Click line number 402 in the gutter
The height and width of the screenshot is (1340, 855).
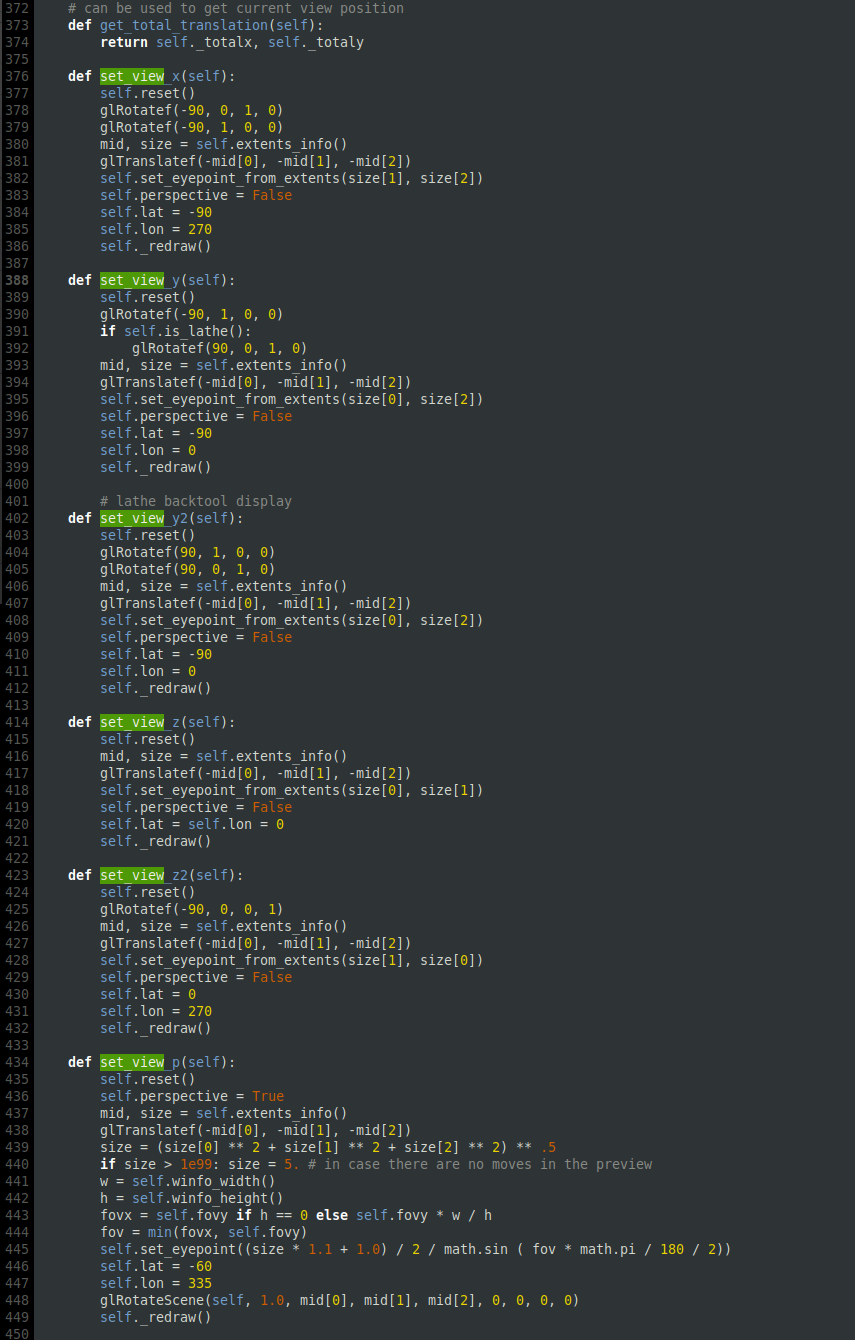16,518
